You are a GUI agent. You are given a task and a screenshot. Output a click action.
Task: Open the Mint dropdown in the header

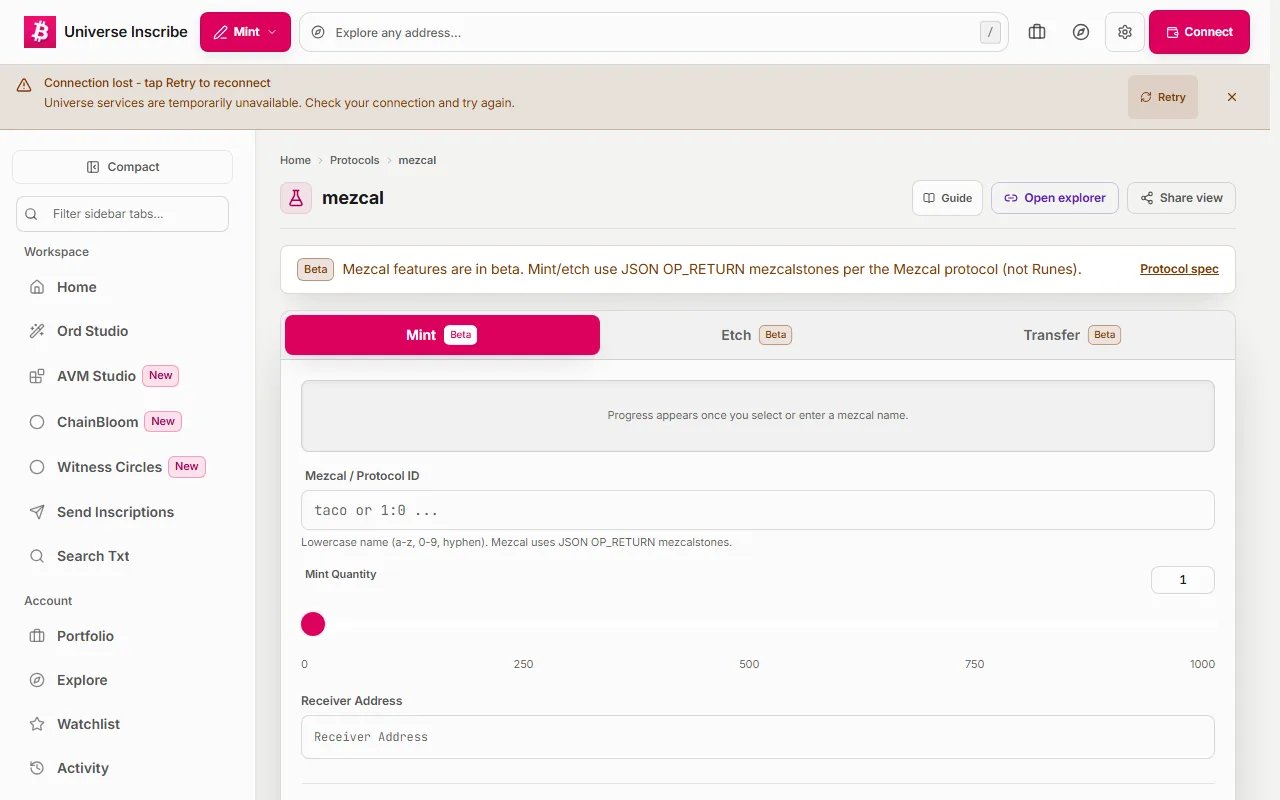pos(245,32)
